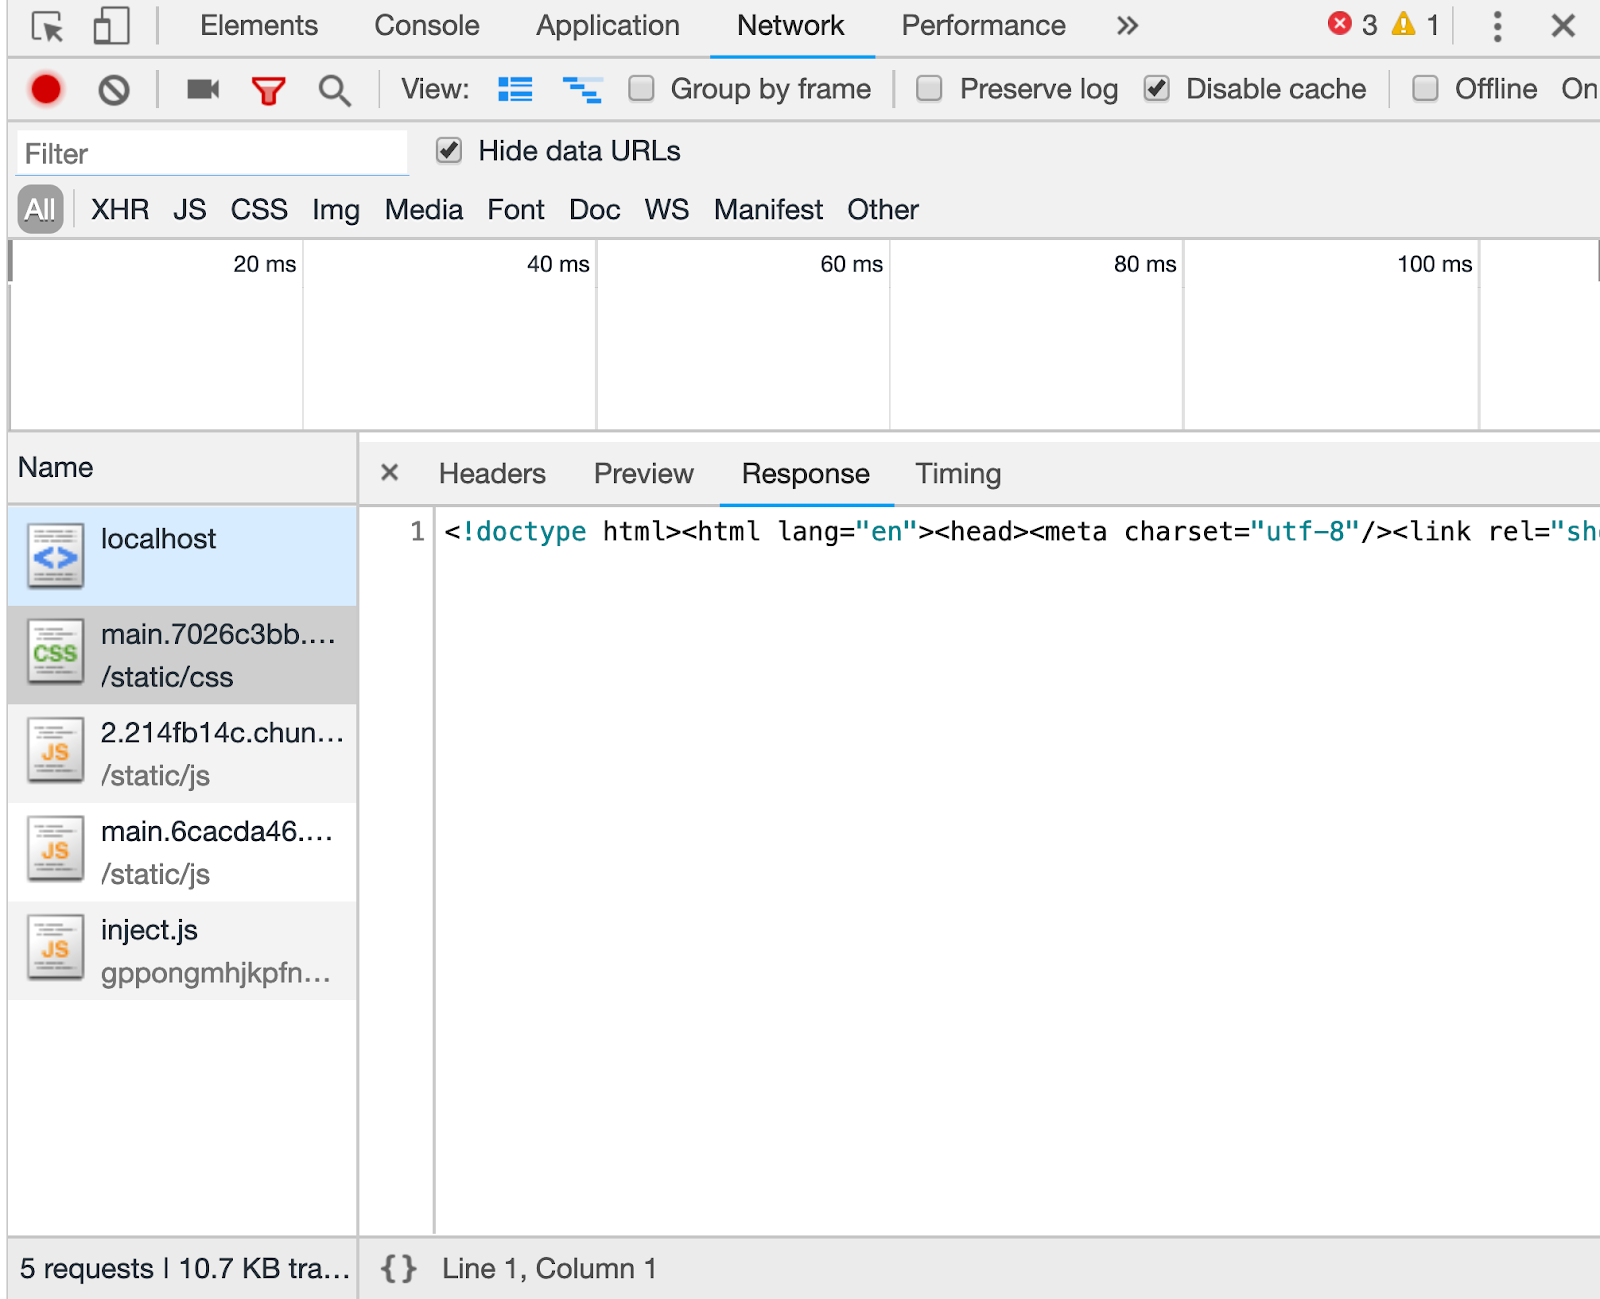
Task: Filter requests by Img type
Action: [336, 210]
